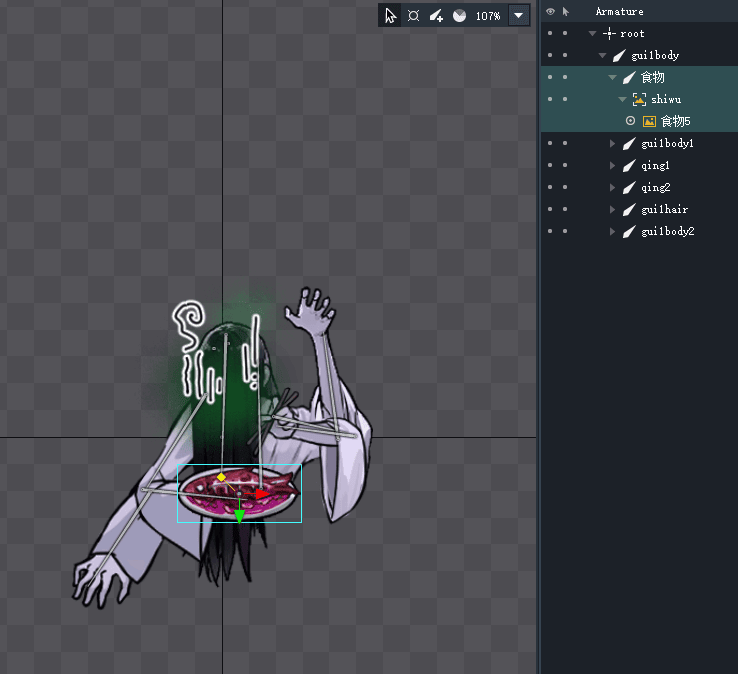Click the eye icon column header
The width and height of the screenshot is (738, 674).
click(x=549, y=12)
